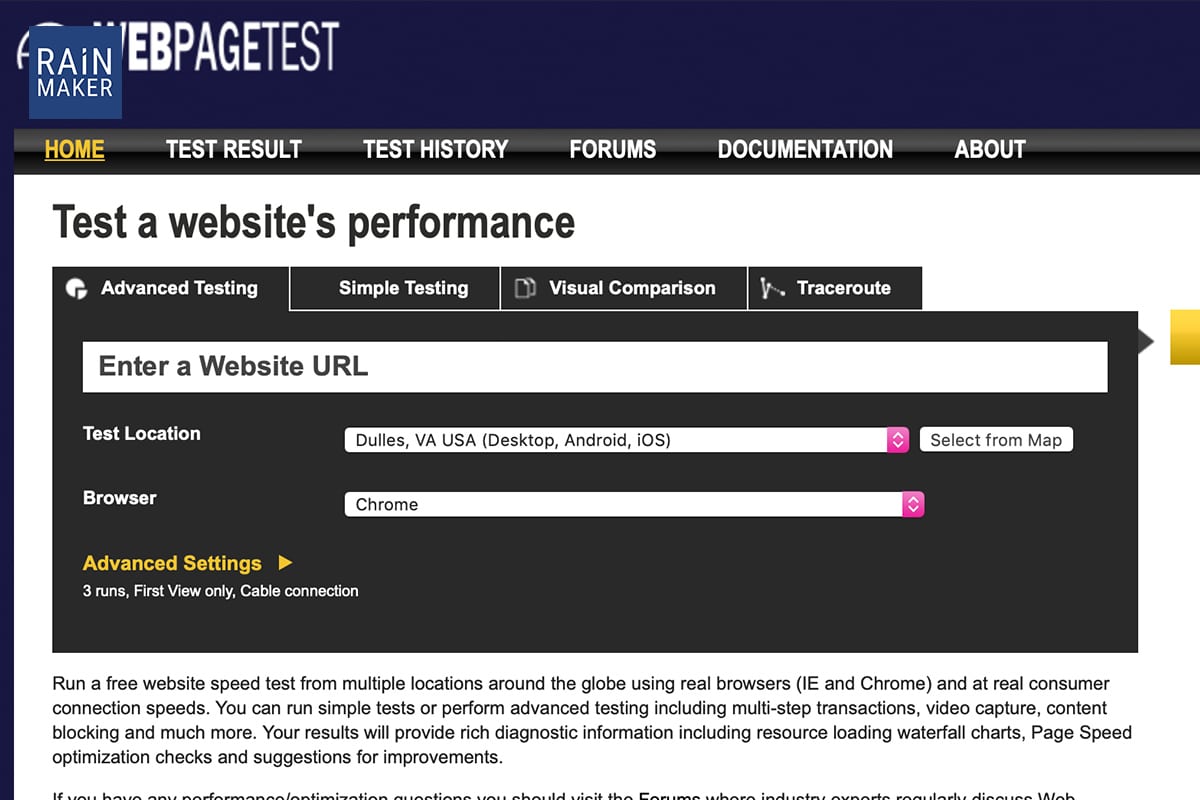Click the Select from Map button
Screen dimensions: 1200x800
point(995,440)
